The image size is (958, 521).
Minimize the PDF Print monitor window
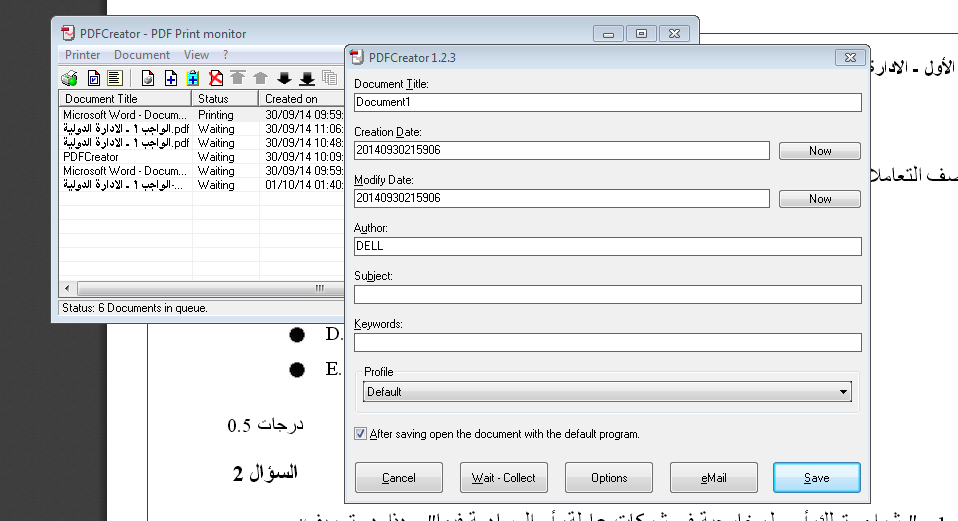pos(609,34)
